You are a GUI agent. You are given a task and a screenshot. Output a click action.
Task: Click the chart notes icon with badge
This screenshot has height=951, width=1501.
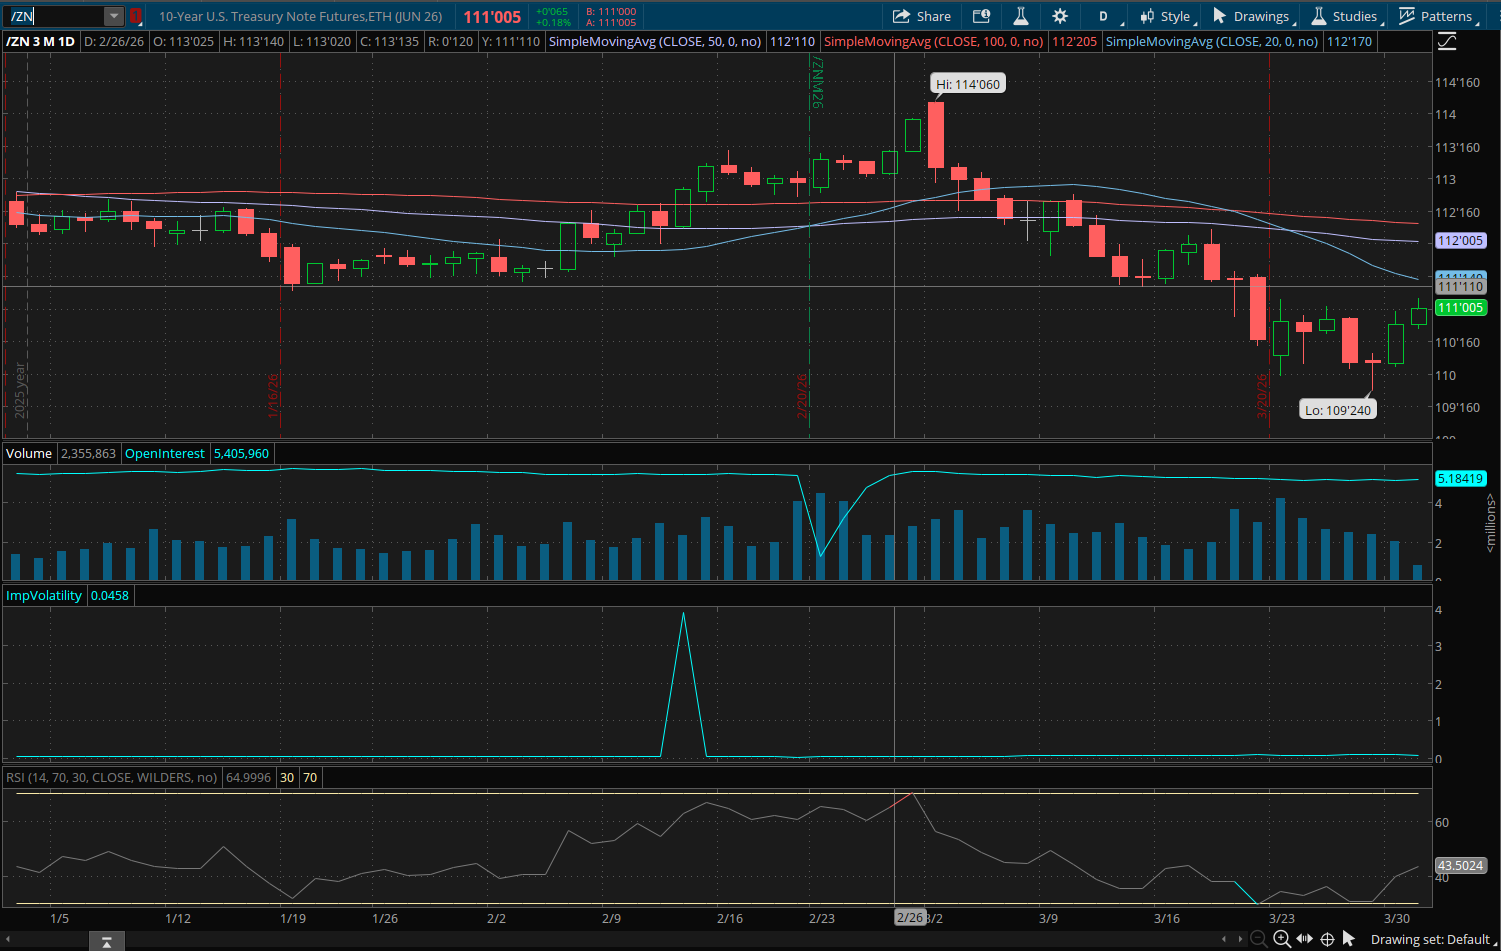pyautogui.click(x=981, y=16)
